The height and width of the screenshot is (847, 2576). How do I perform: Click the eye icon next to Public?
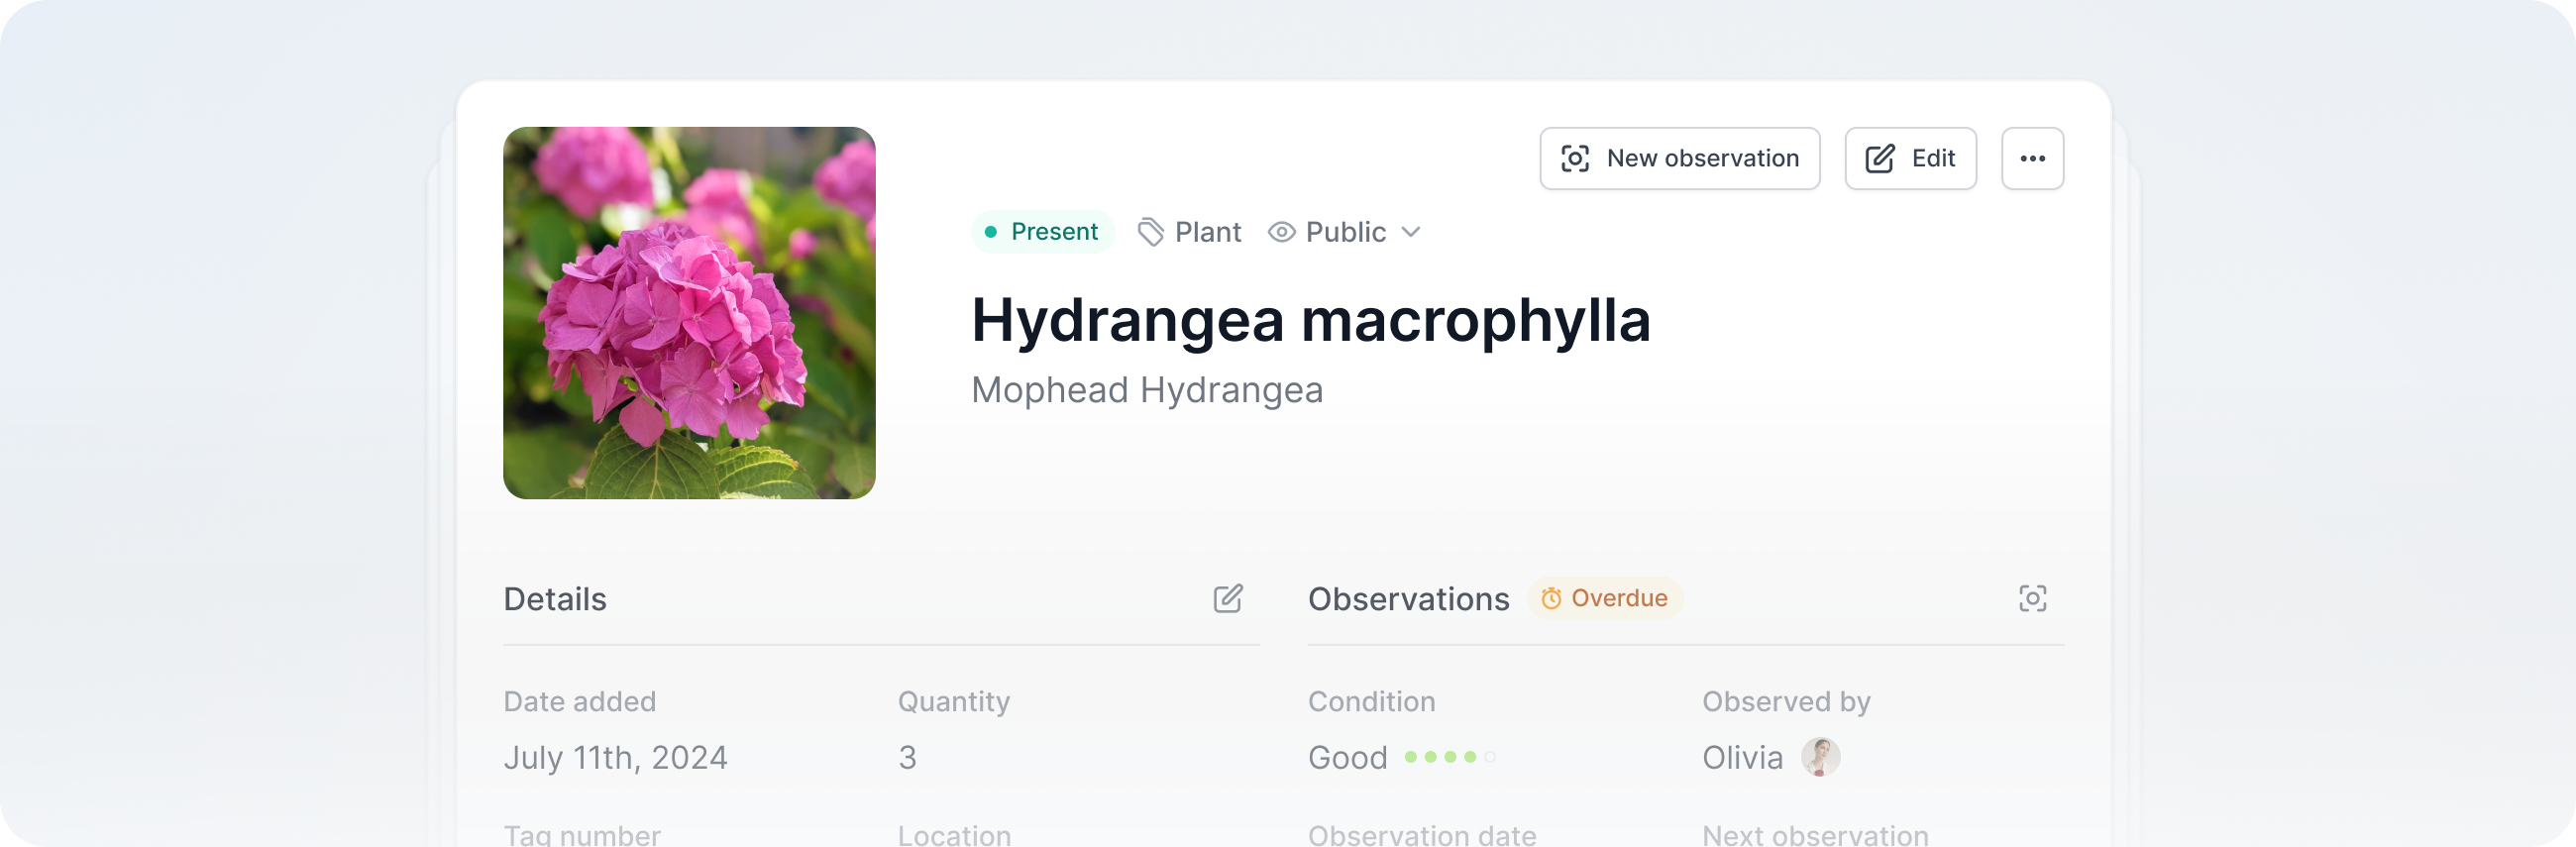point(1281,232)
